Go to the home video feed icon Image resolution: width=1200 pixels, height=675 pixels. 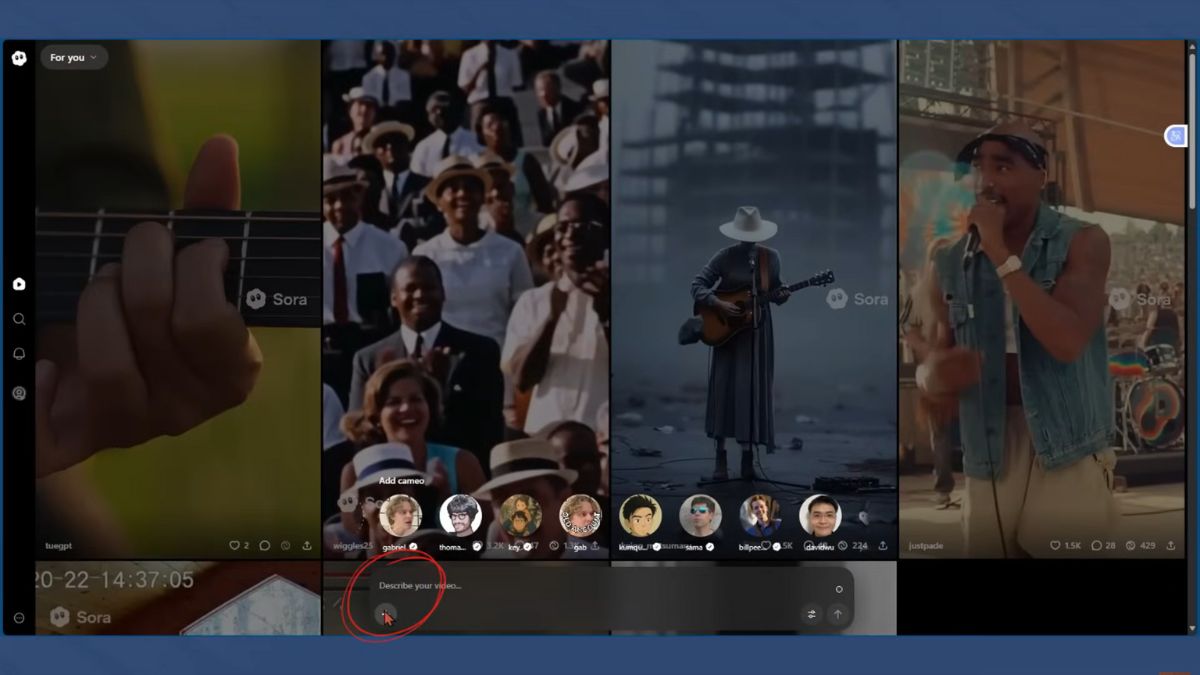[19, 284]
